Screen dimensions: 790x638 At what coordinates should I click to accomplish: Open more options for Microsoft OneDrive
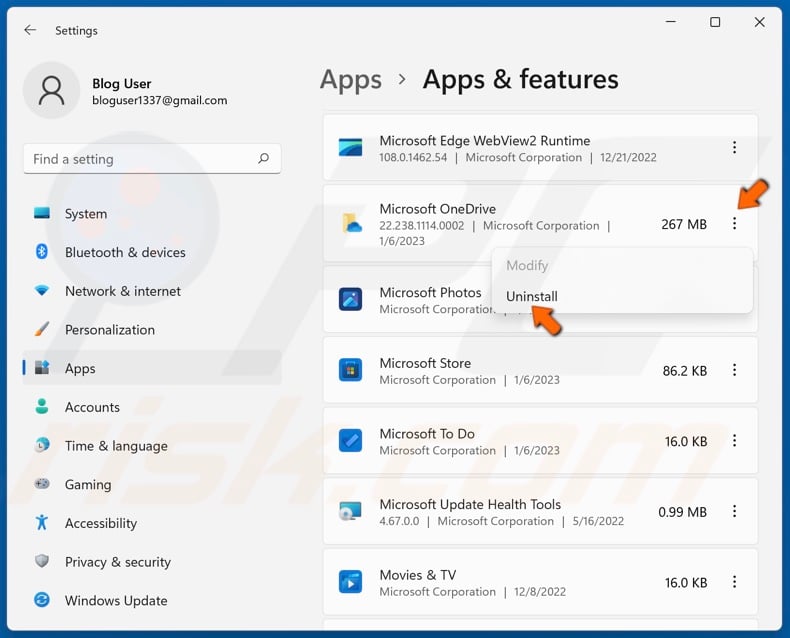[734, 223]
